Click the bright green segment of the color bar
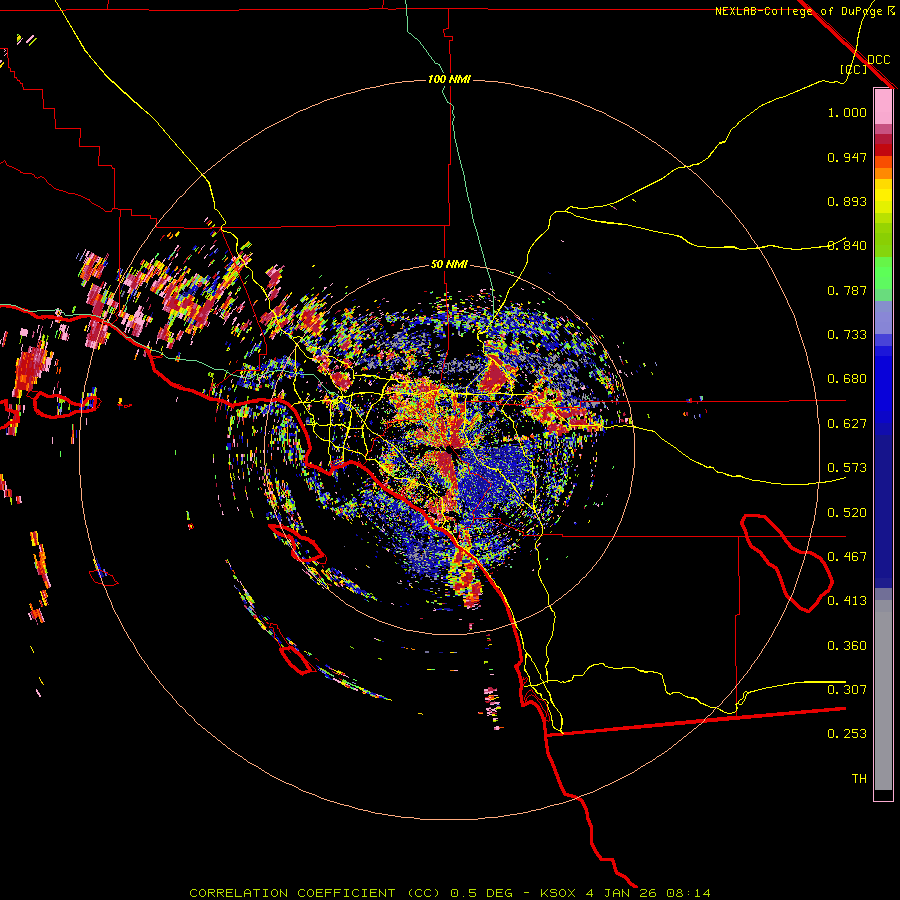 point(883,273)
